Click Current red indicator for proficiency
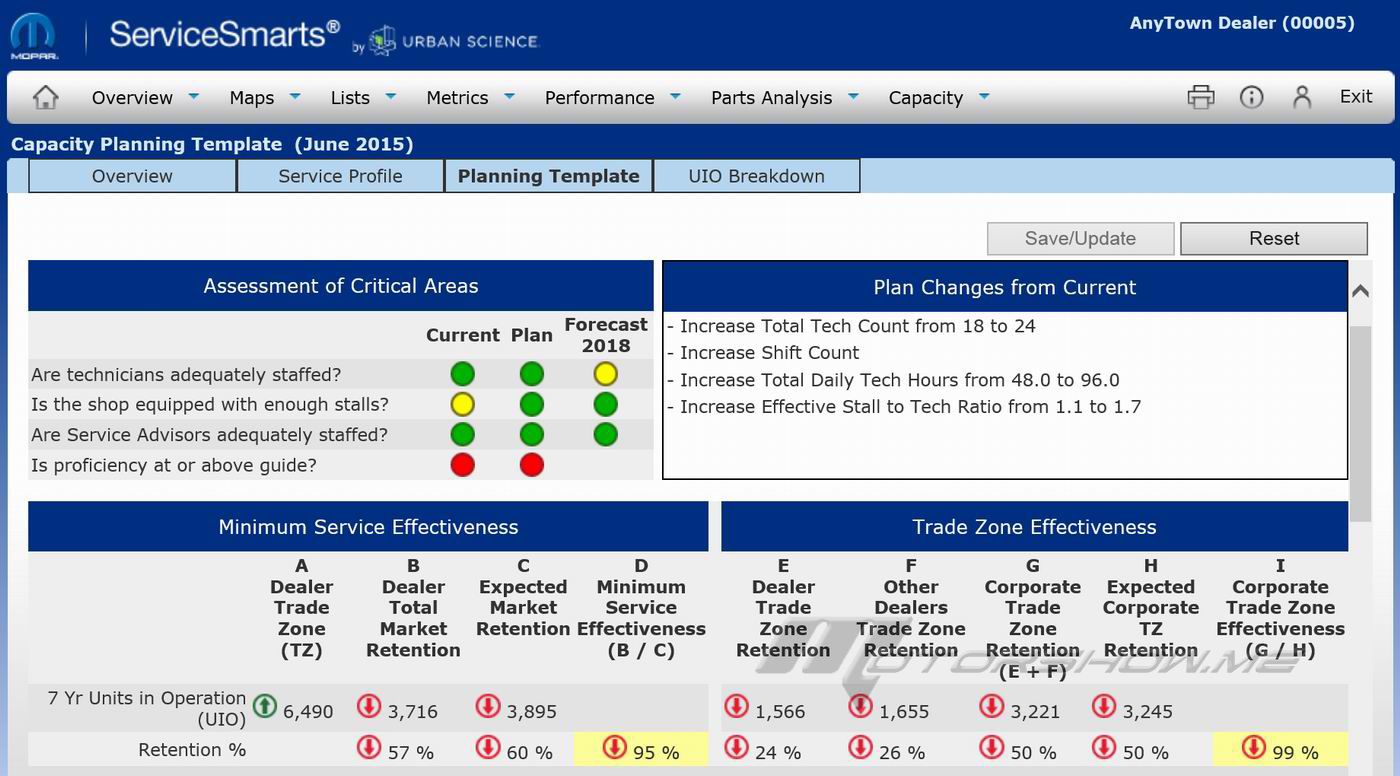Screen dimensions: 1400x776 (x=462, y=464)
